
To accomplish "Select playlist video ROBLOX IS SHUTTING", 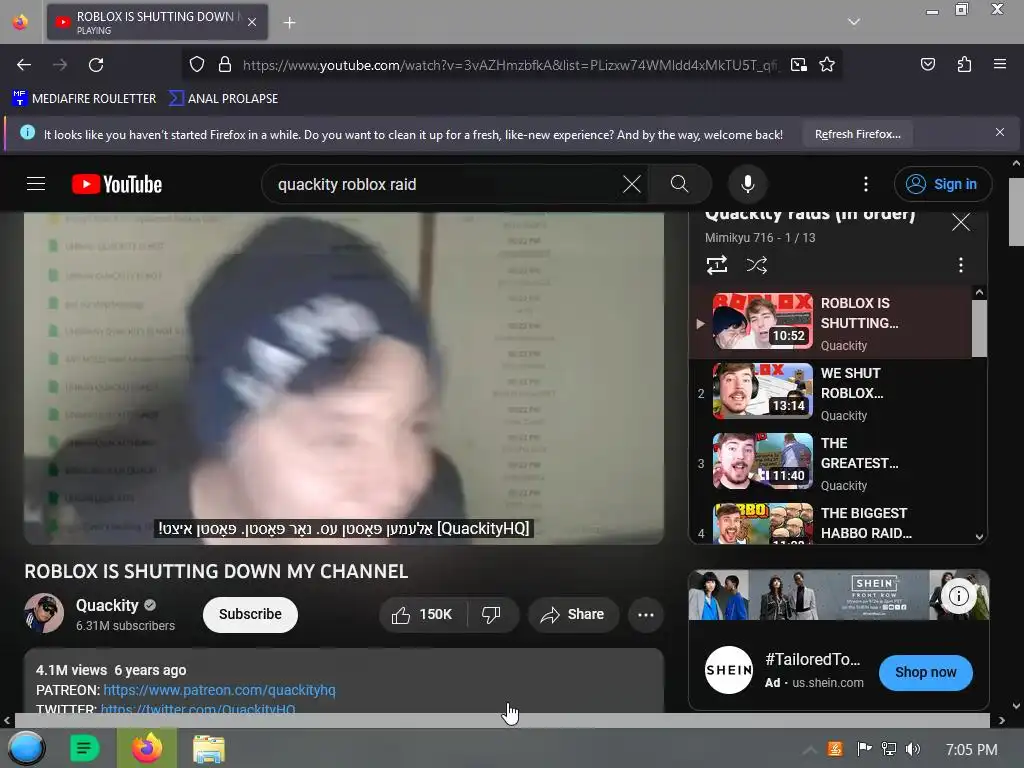I will pyautogui.click(x=831, y=323).
